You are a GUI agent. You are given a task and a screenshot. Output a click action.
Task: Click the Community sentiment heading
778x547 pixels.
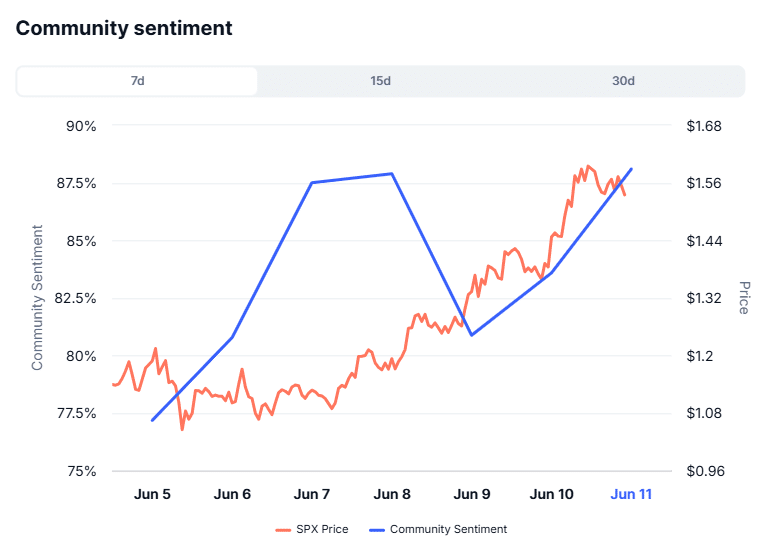tap(124, 28)
